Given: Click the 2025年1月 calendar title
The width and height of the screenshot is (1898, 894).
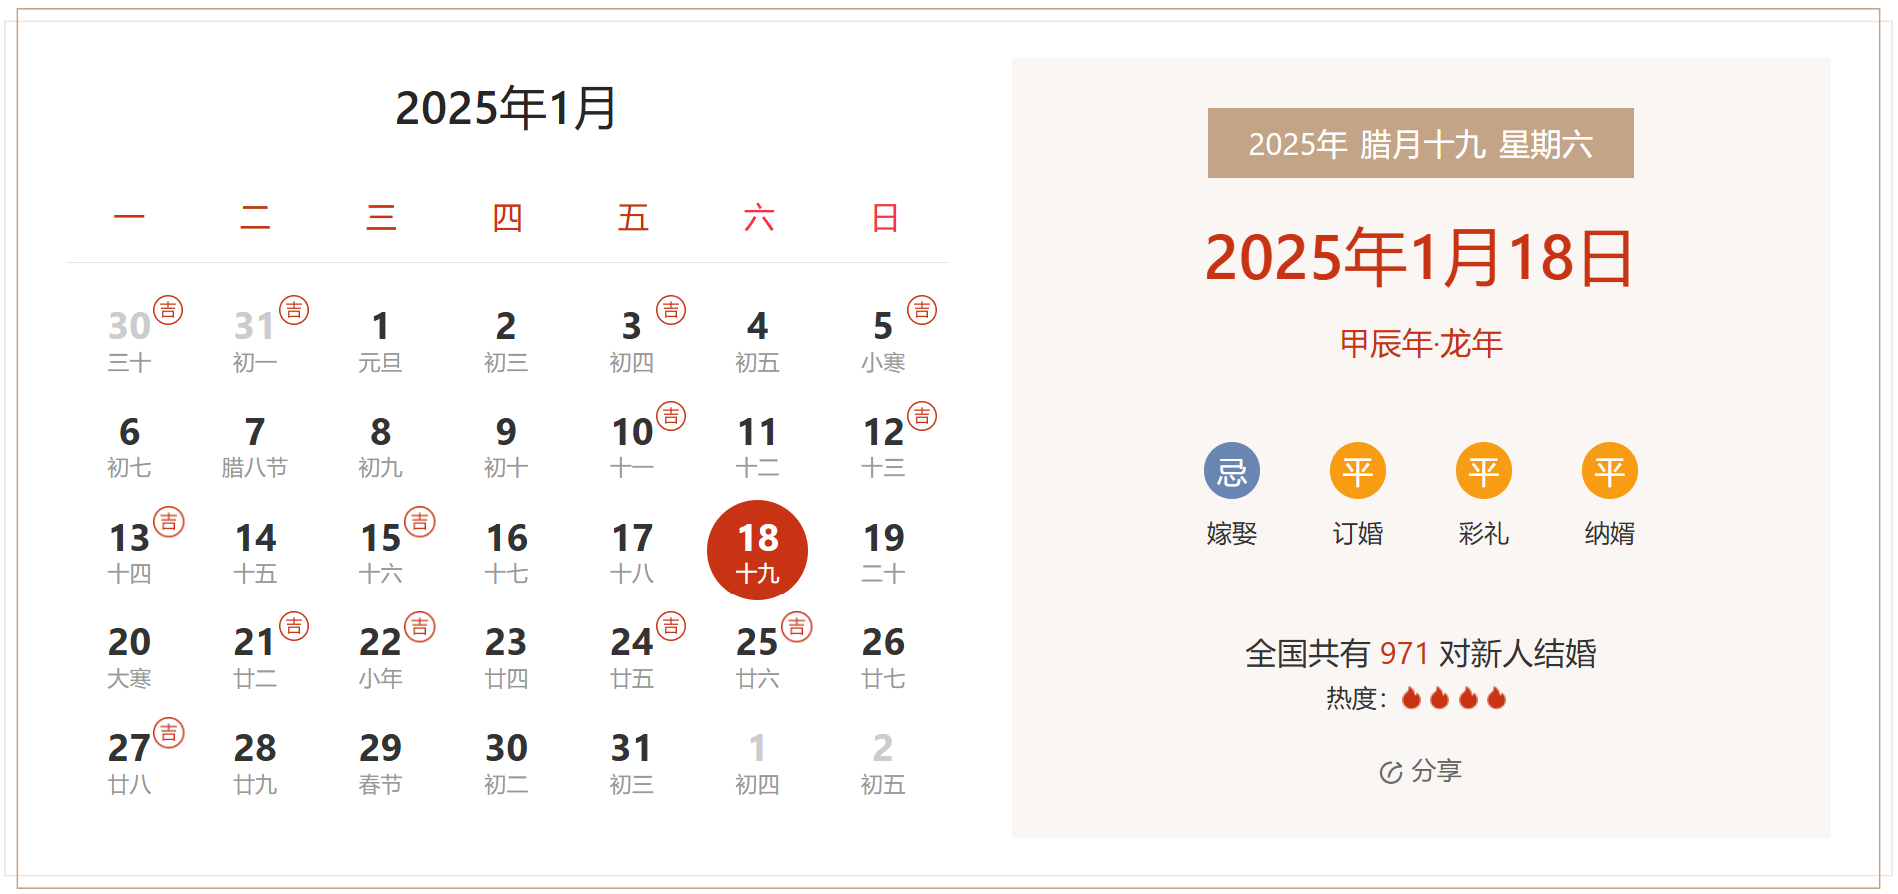Looking at the screenshot, I should click(x=506, y=108).
